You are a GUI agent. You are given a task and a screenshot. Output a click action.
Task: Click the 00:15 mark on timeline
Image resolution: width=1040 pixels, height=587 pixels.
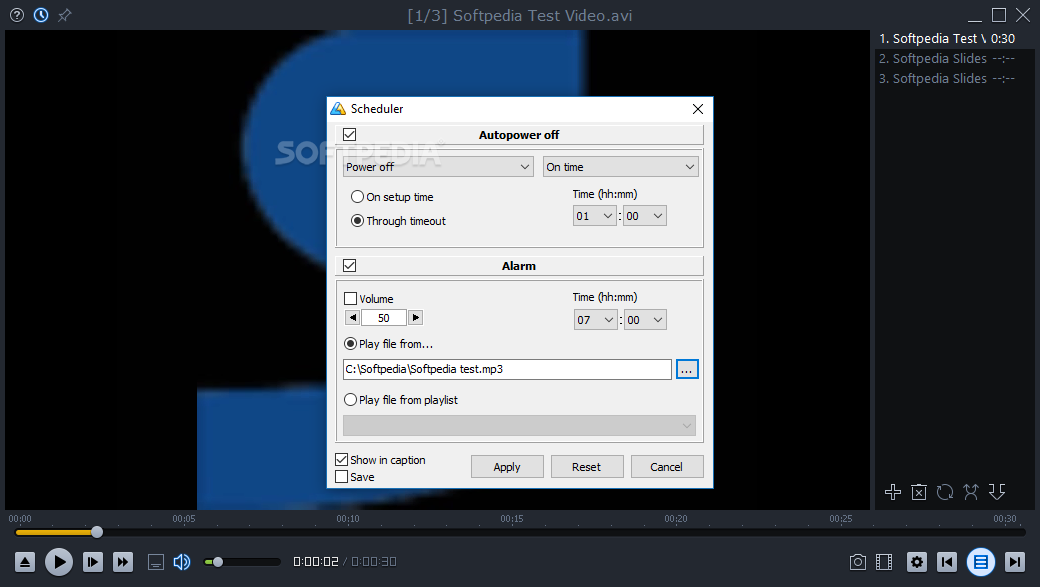[512, 519]
